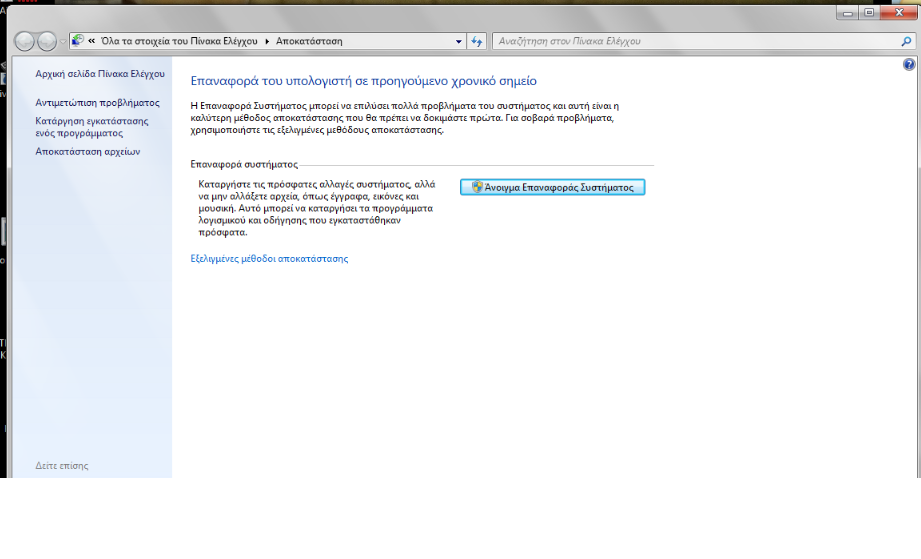Open the address bar history dropdown
Viewport: 921px width, 559px height.
459,41
